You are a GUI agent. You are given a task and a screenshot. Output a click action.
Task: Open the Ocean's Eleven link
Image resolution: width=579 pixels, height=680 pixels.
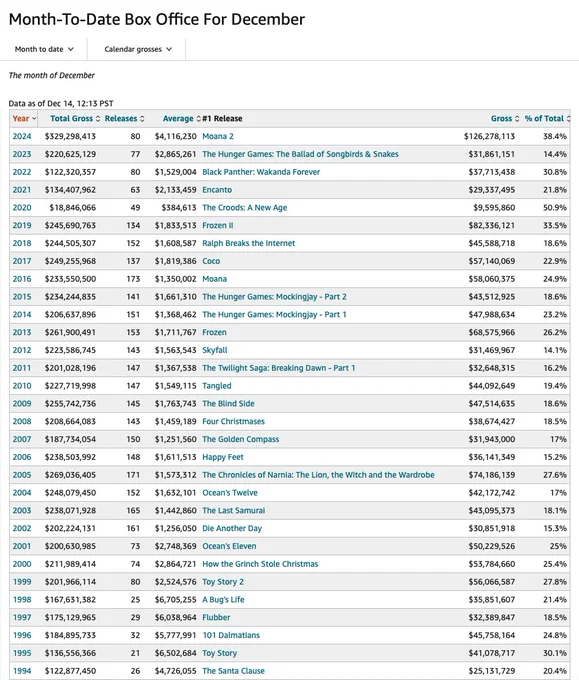[229, 546]
